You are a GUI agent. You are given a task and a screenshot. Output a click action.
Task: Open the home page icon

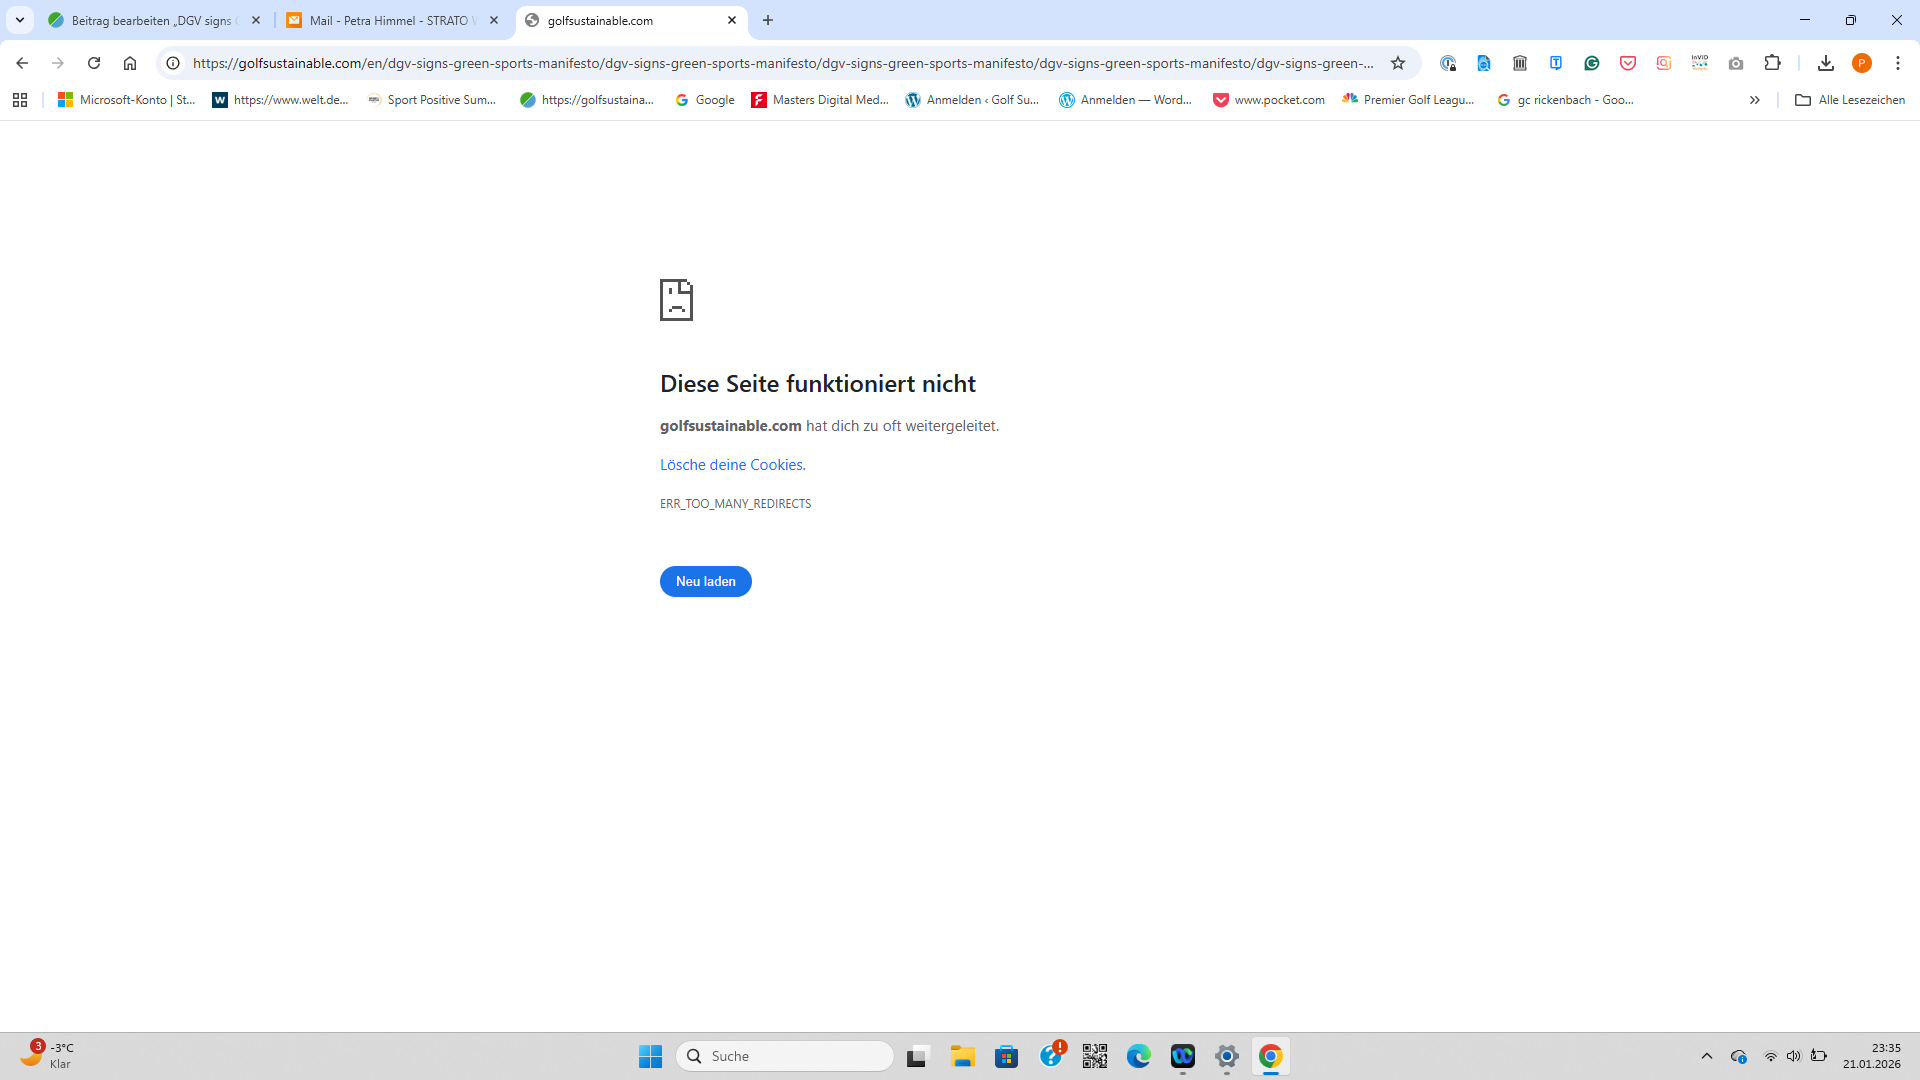[x=130, y=63]
